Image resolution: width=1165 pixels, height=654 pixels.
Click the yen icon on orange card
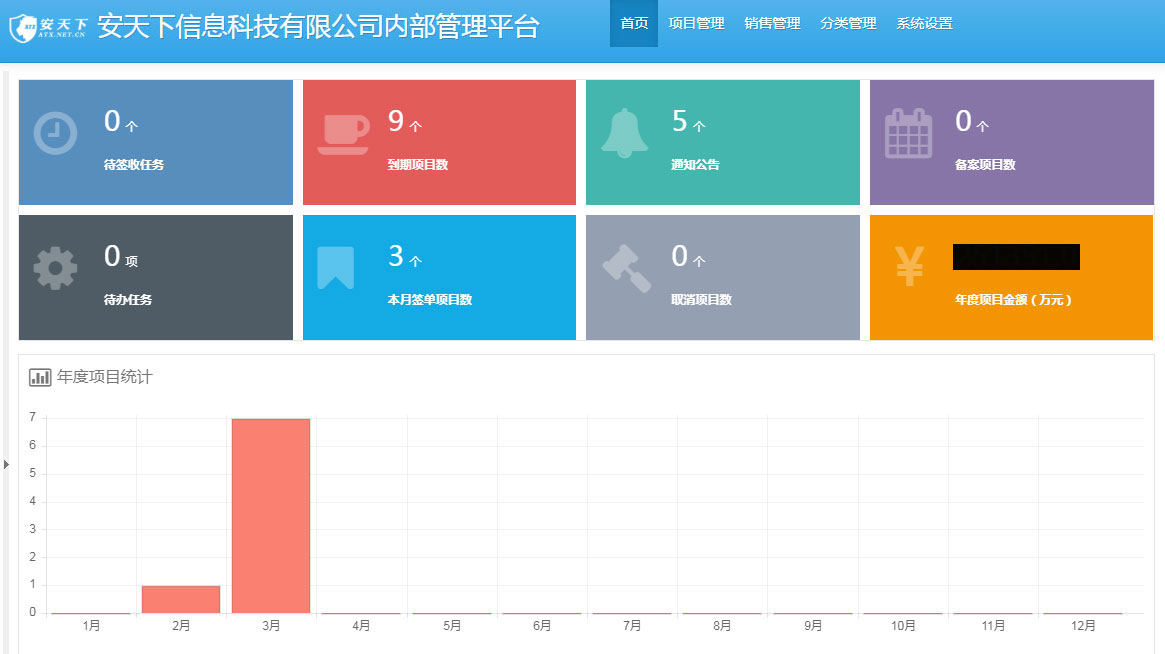click(x=909, y=267)
